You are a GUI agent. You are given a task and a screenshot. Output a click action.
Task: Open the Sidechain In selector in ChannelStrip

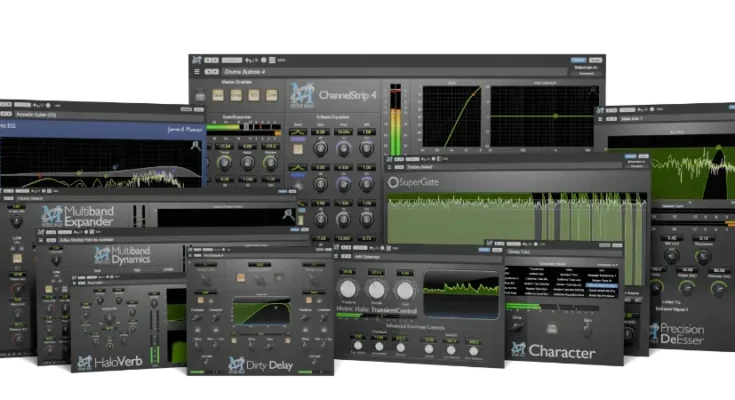(584, 73)
